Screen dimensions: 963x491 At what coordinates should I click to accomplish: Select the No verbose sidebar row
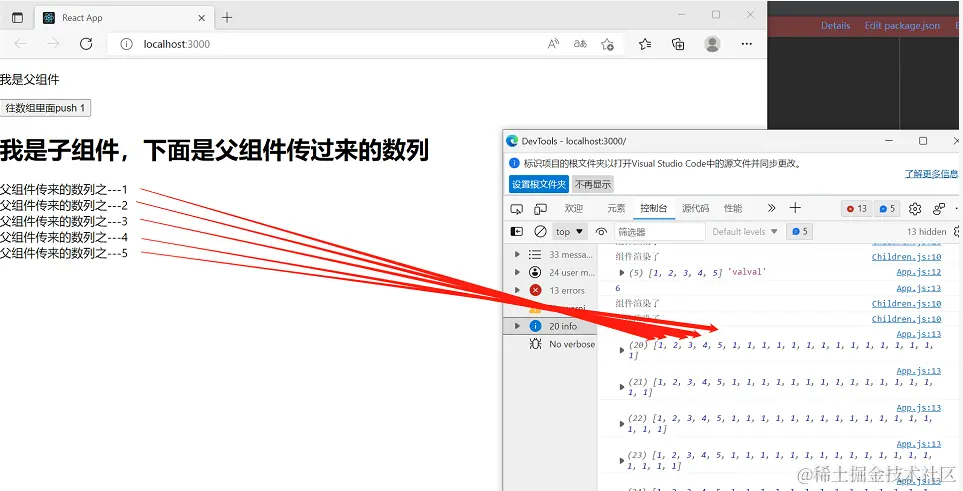550,344
